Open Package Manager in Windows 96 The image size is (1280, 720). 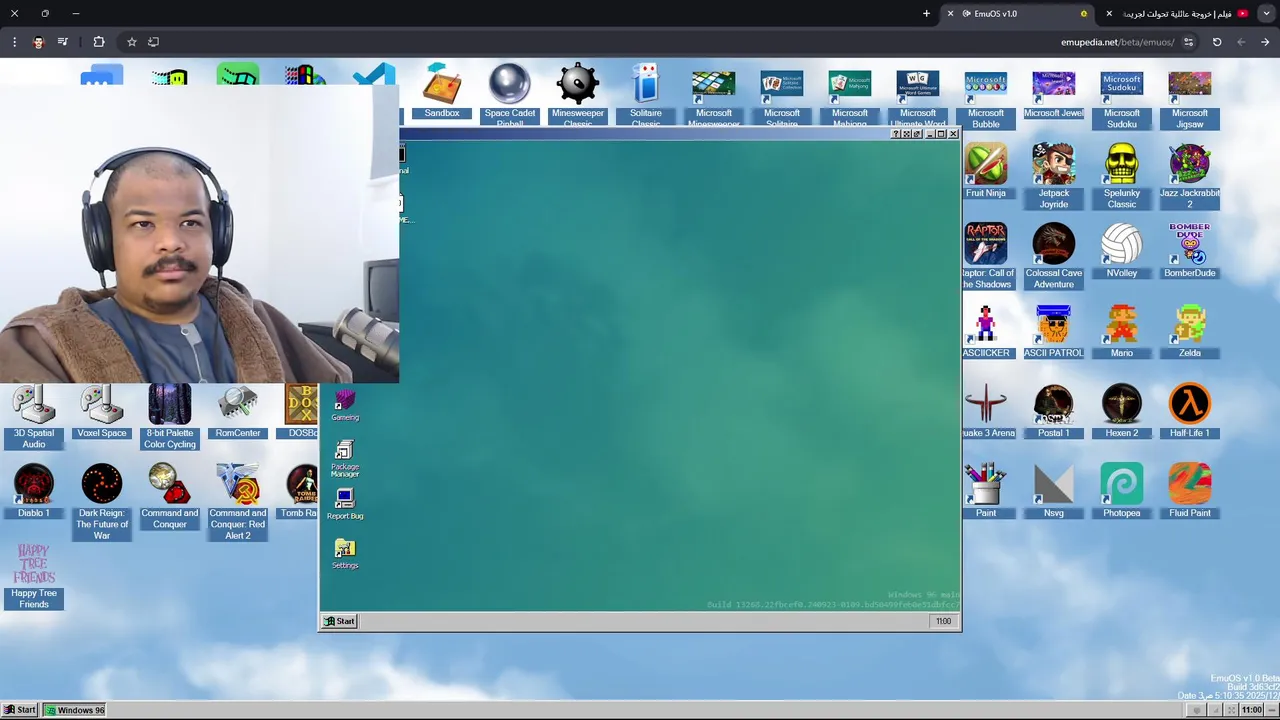coord(345,459)
